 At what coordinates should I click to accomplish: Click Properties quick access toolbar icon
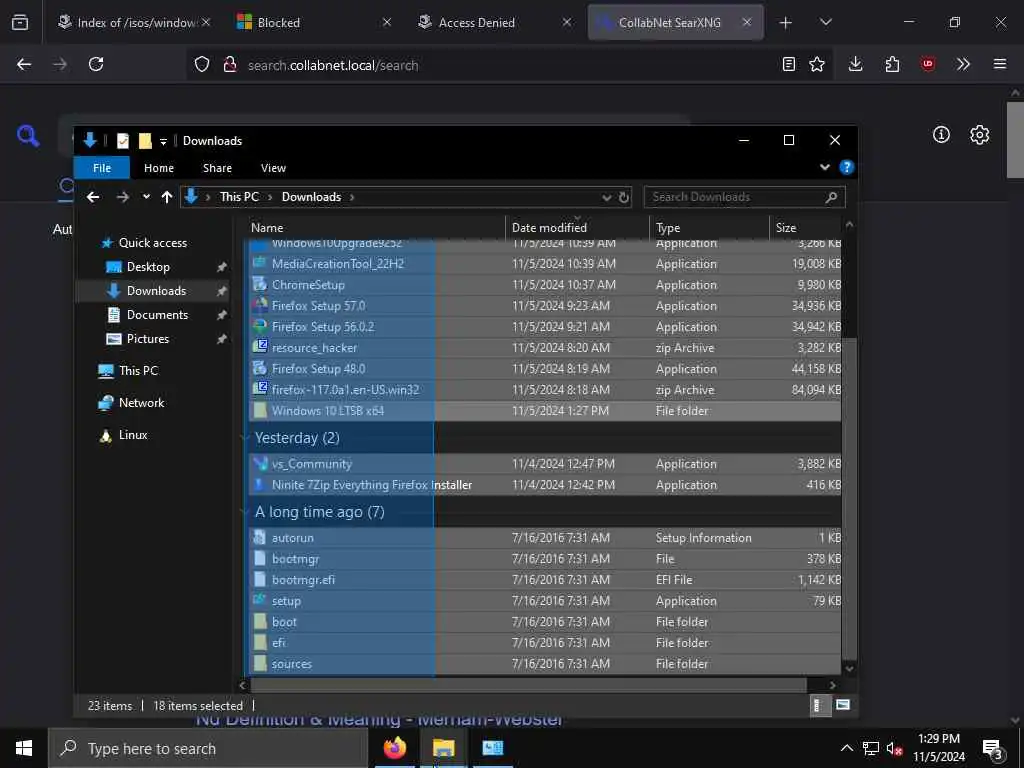(x=123, y=140)
